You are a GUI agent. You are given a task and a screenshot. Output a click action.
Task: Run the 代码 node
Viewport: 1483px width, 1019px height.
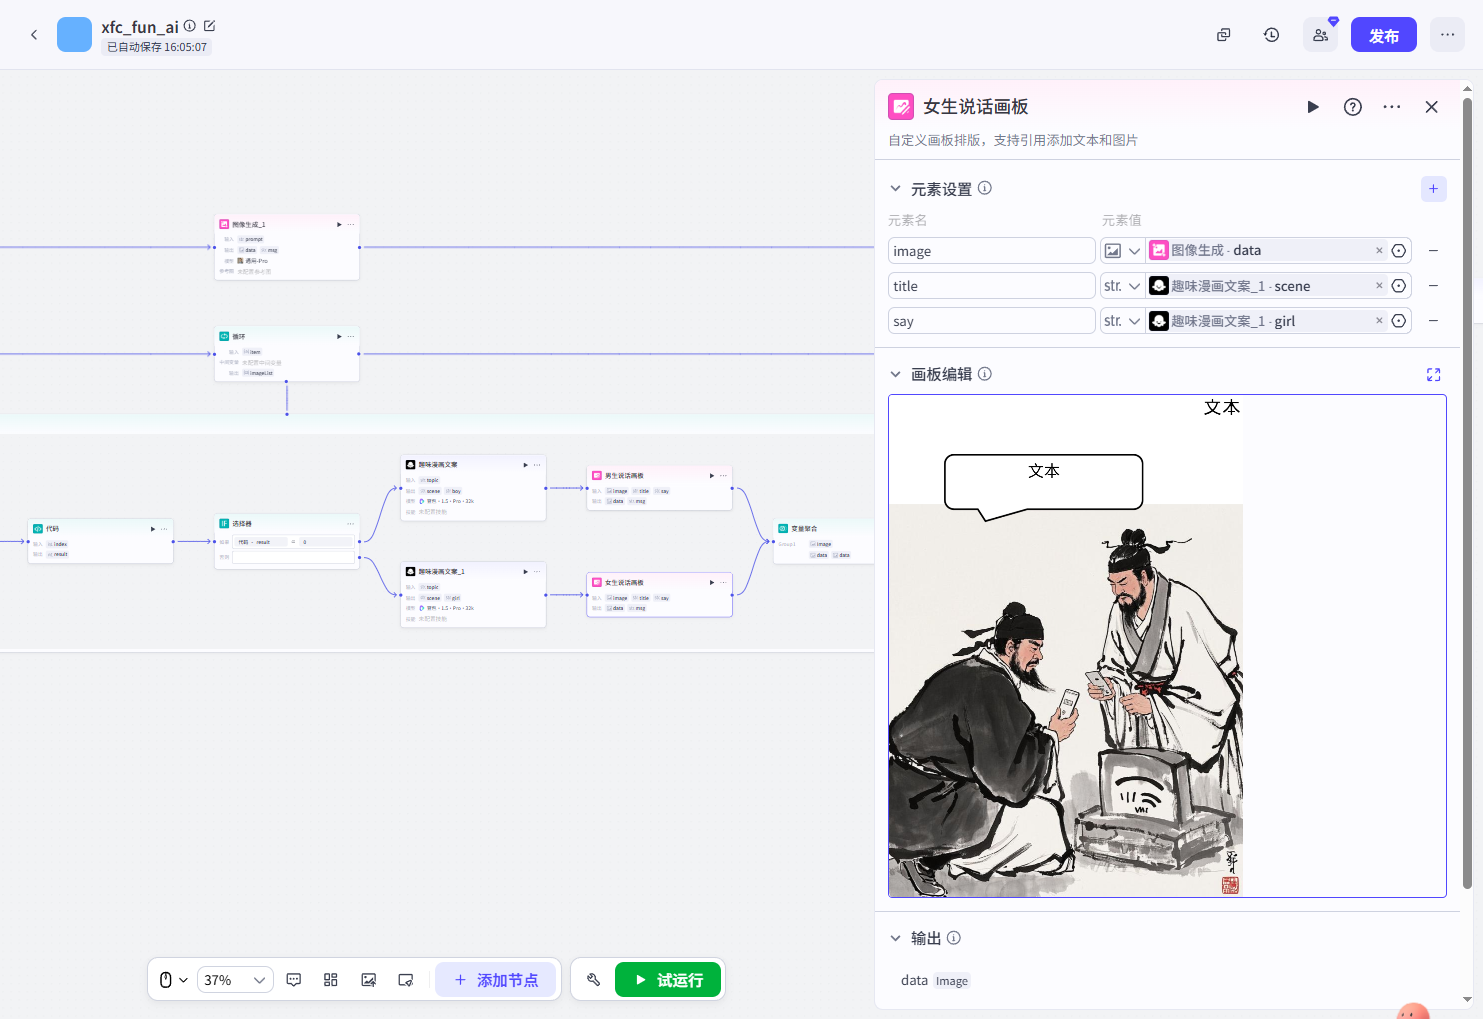coord(153,529)
